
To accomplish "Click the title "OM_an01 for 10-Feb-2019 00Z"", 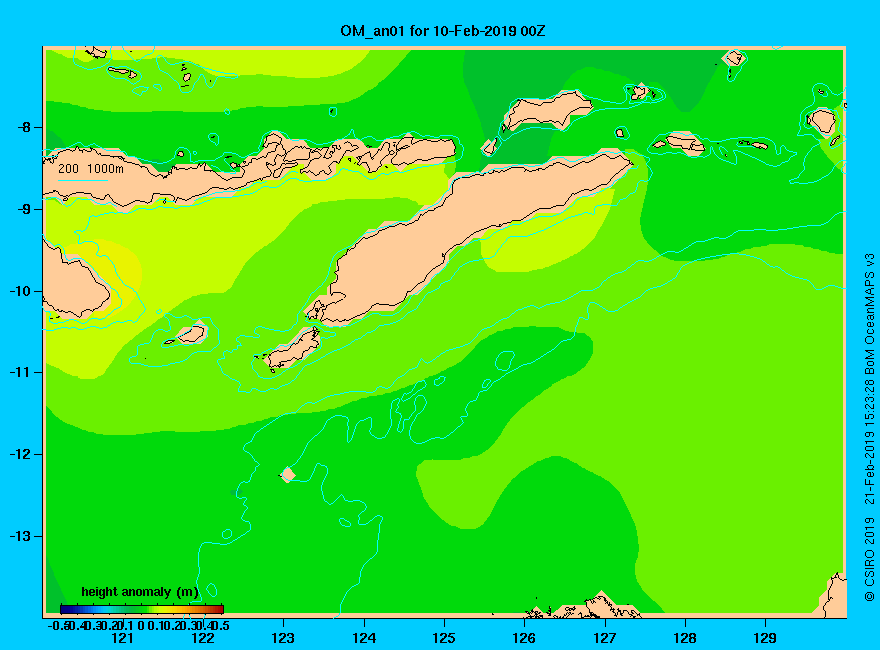I will click(442, 31).
